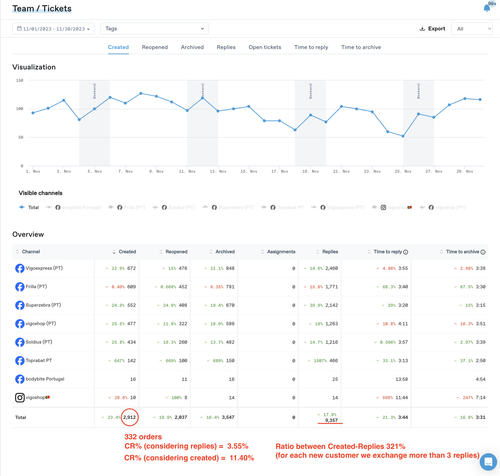Show Toprabat PT channel in the chart
The height and width of the screenshot is (476, 500).
tap(282, 207)
